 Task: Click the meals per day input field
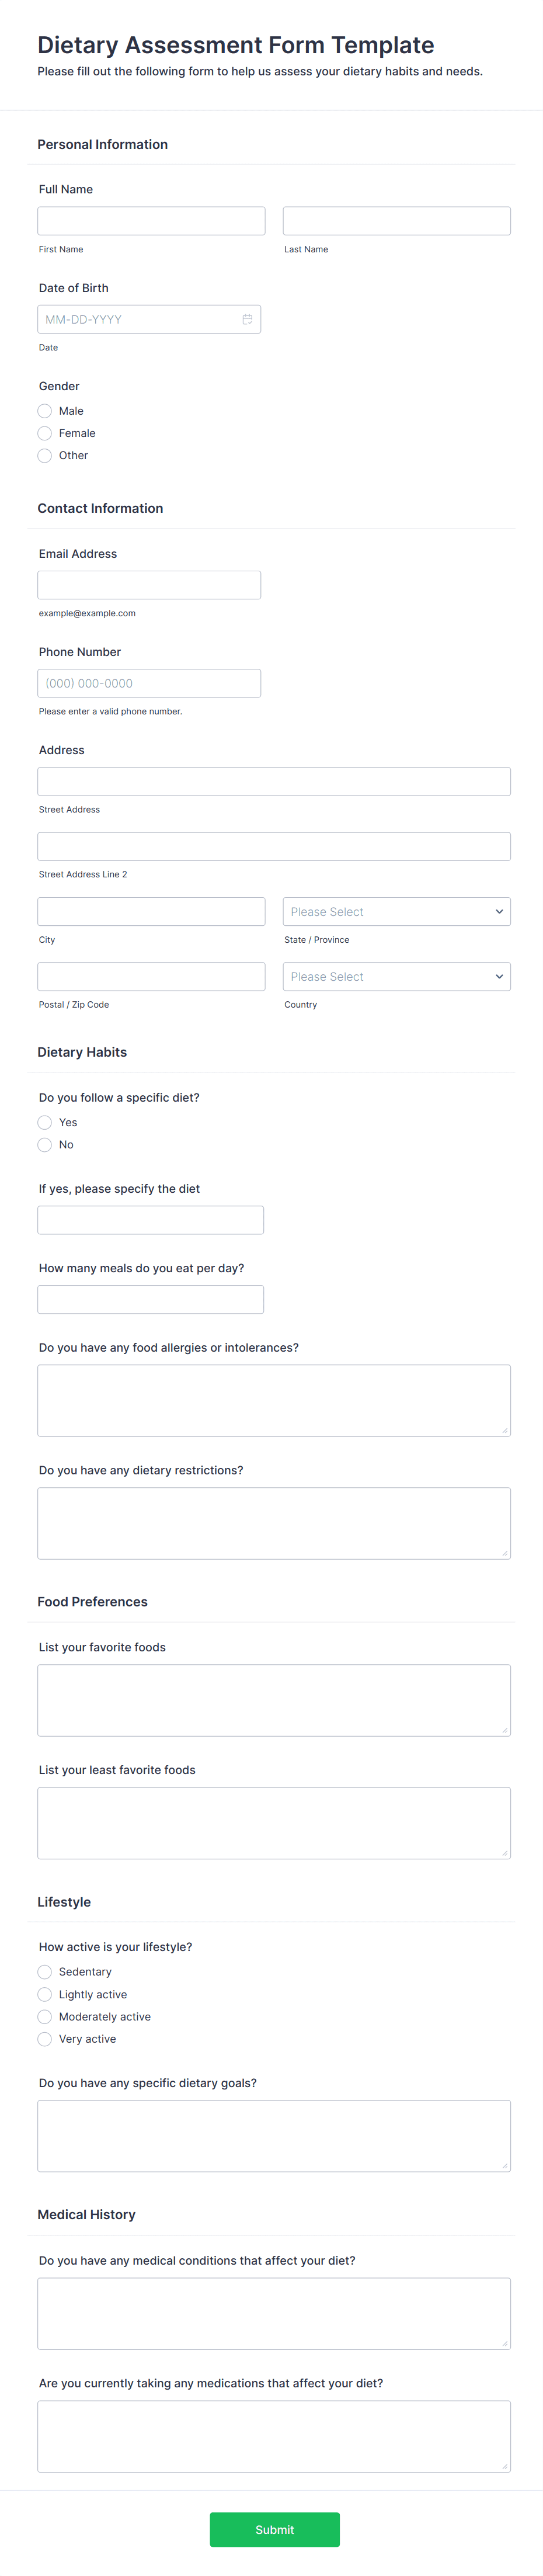[x=150, y=1298]
